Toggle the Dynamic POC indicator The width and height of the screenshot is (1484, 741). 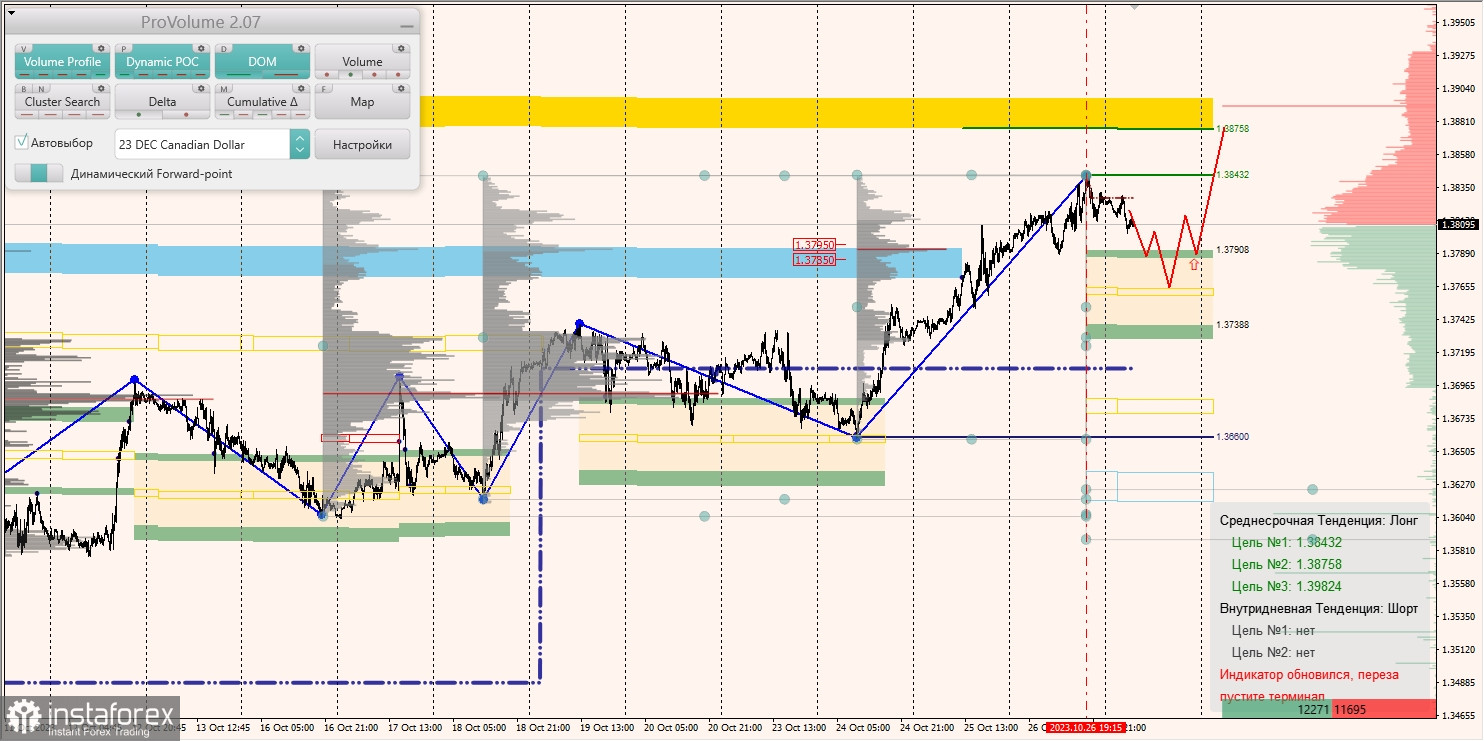pyautogui.click(x=162, y=61)
